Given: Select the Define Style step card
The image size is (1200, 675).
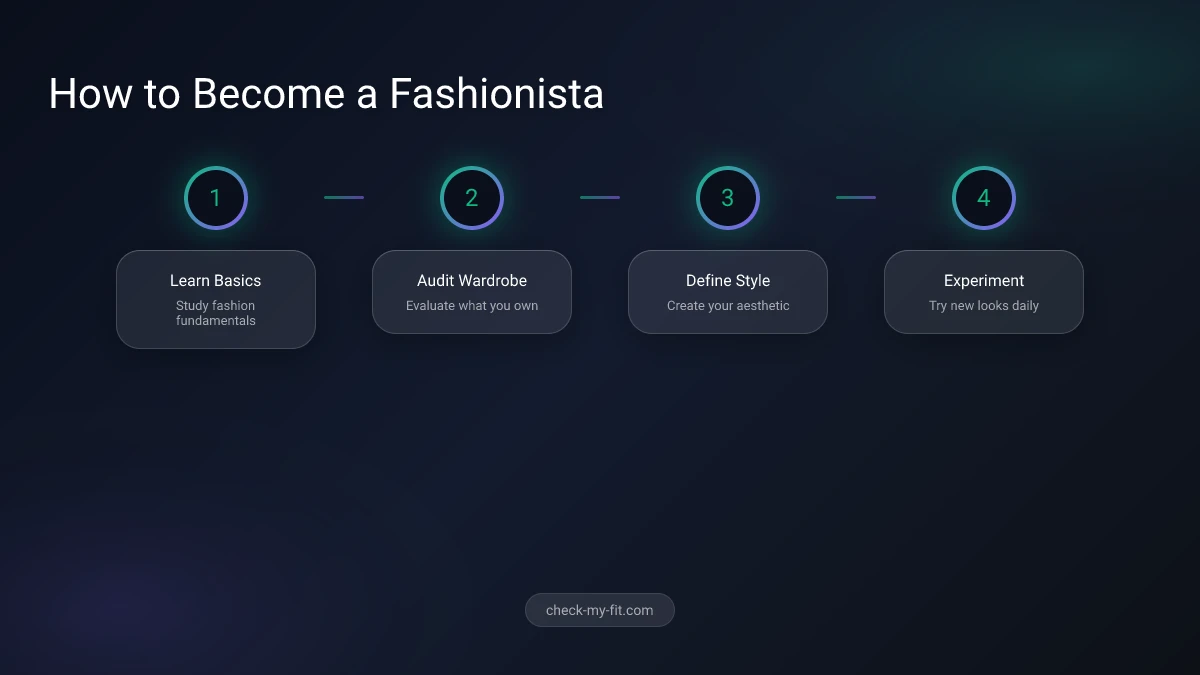Looking at the screenshot, I should coord(728,292).
